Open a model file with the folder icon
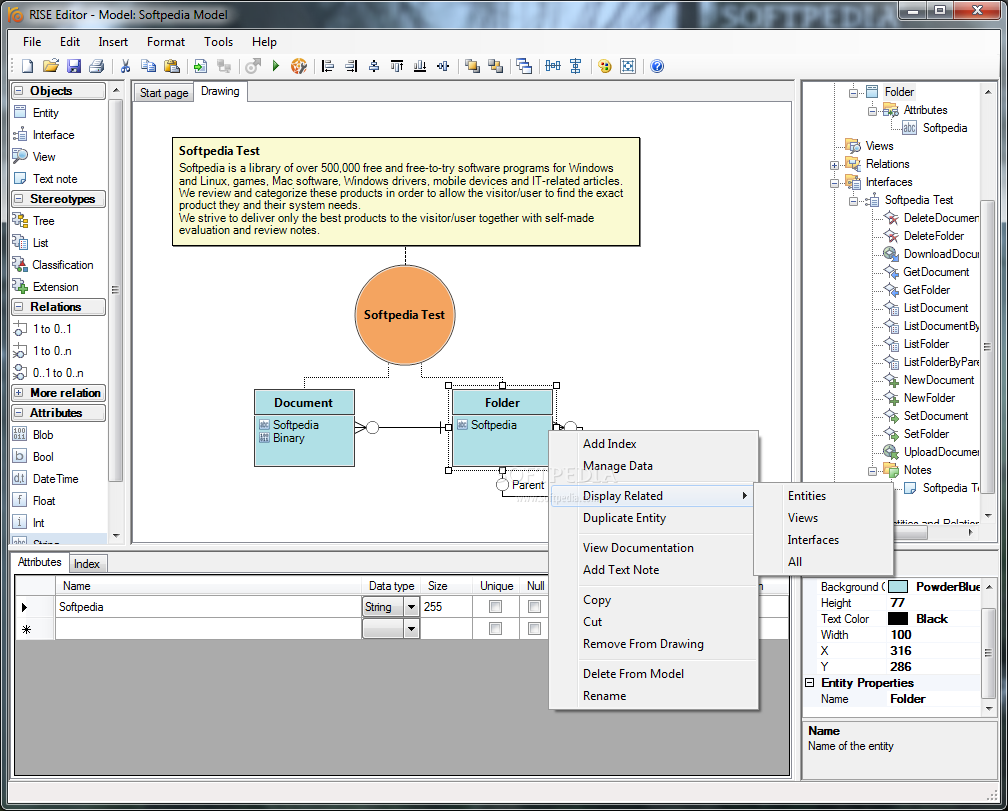 (51, 66)
